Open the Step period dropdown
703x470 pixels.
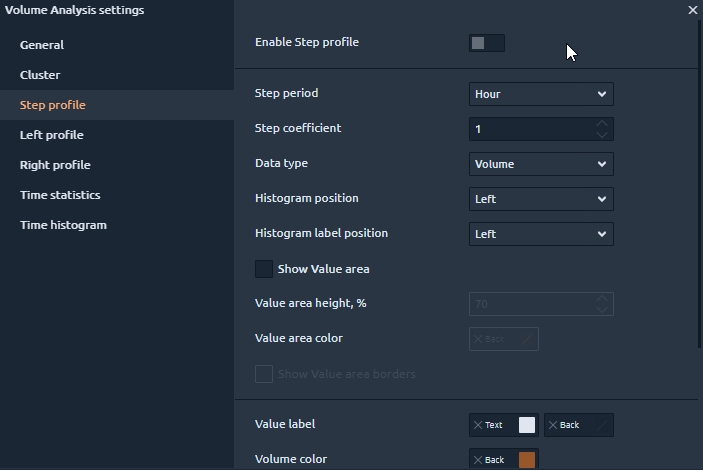coord(540,94)
